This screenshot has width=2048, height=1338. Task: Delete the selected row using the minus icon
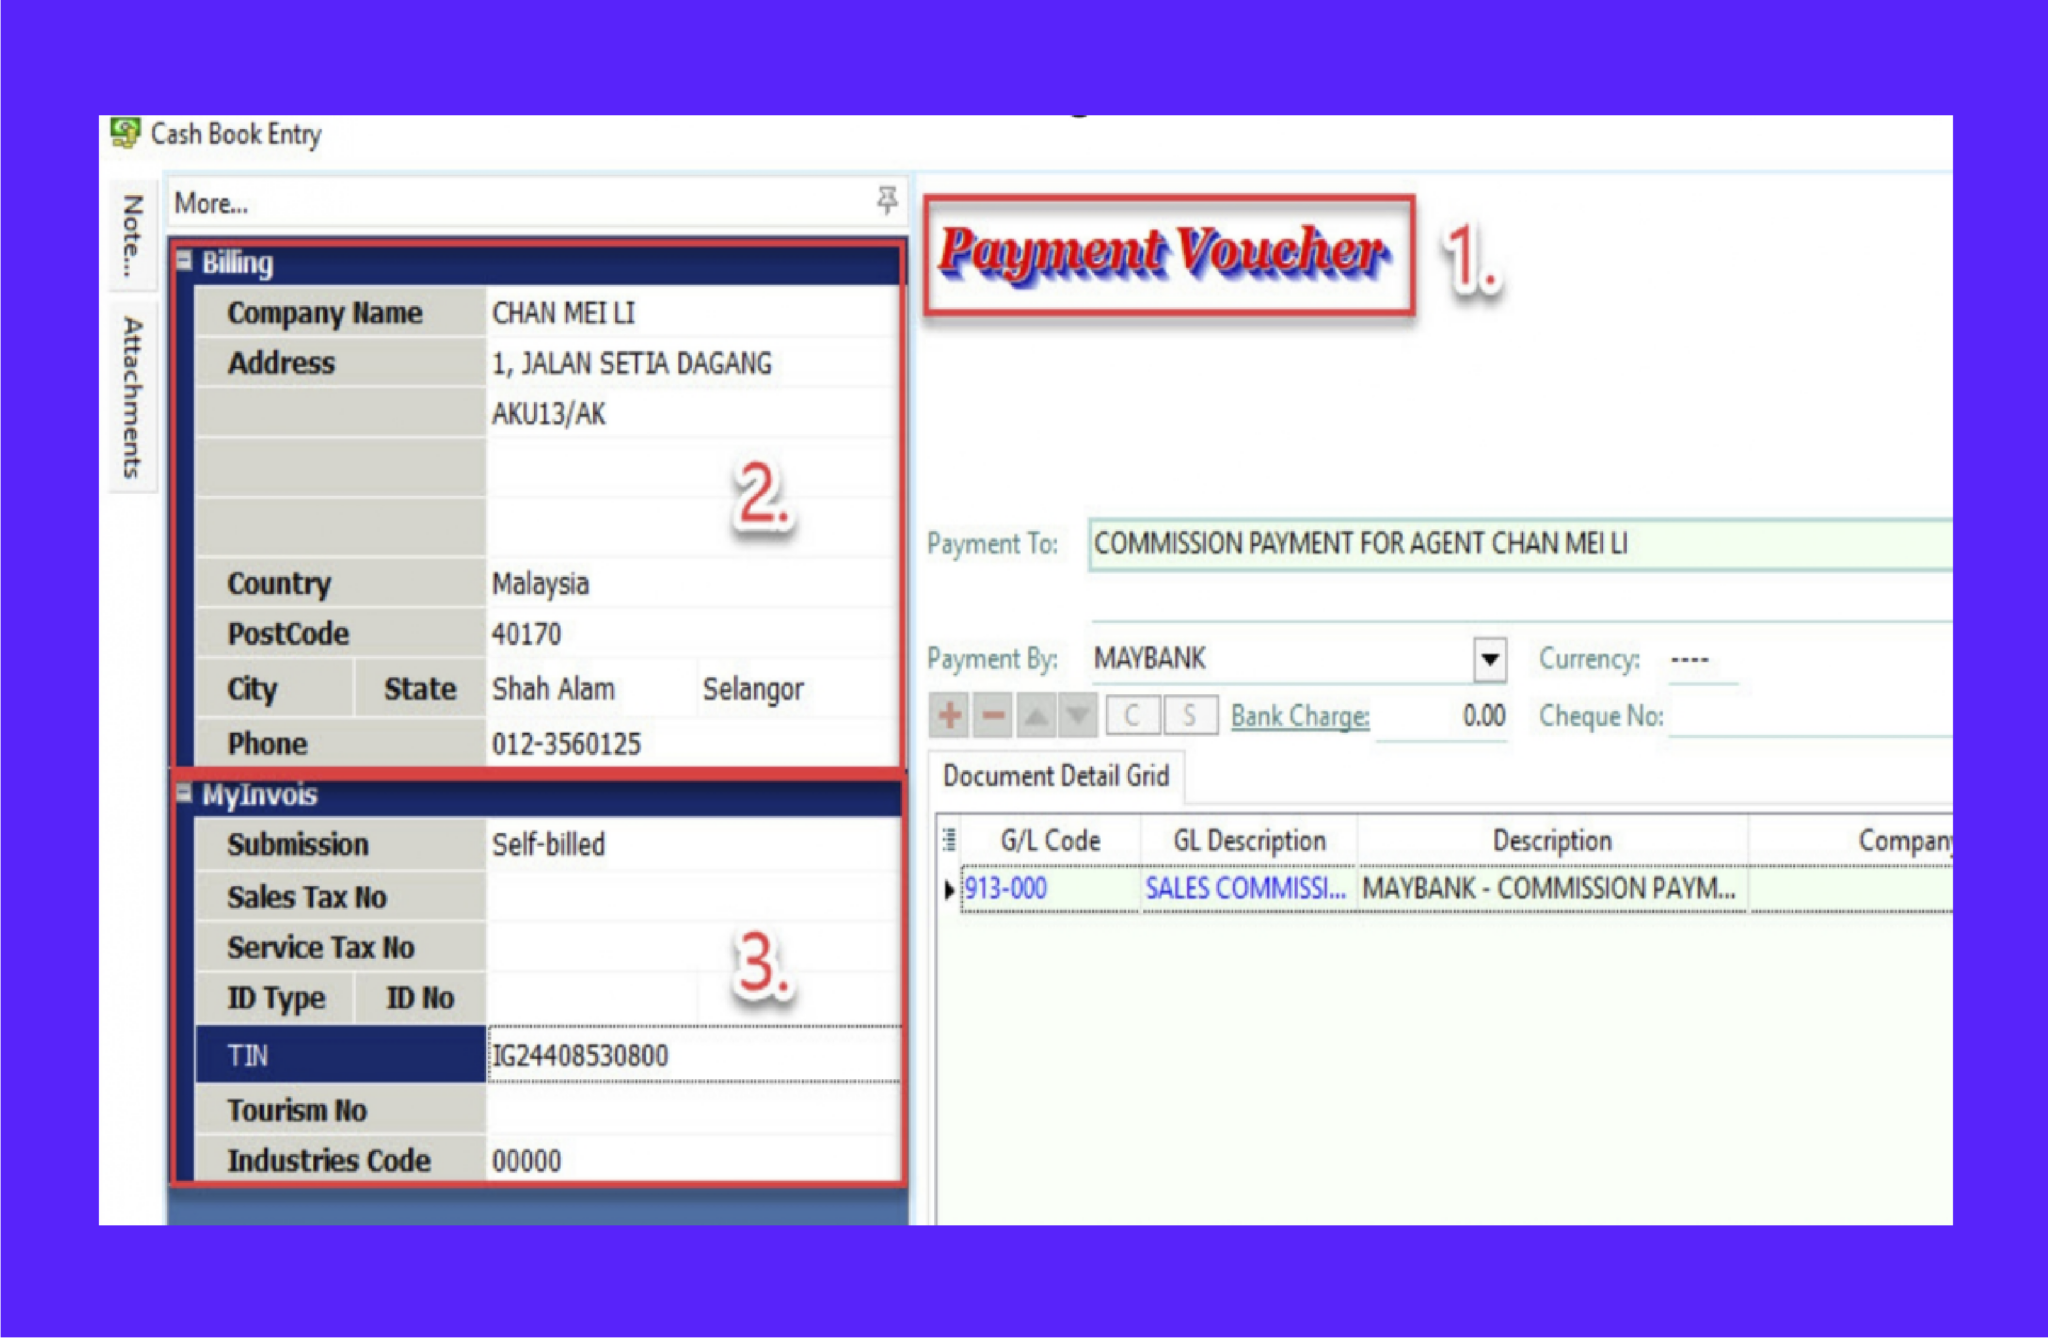pos(993,716)
